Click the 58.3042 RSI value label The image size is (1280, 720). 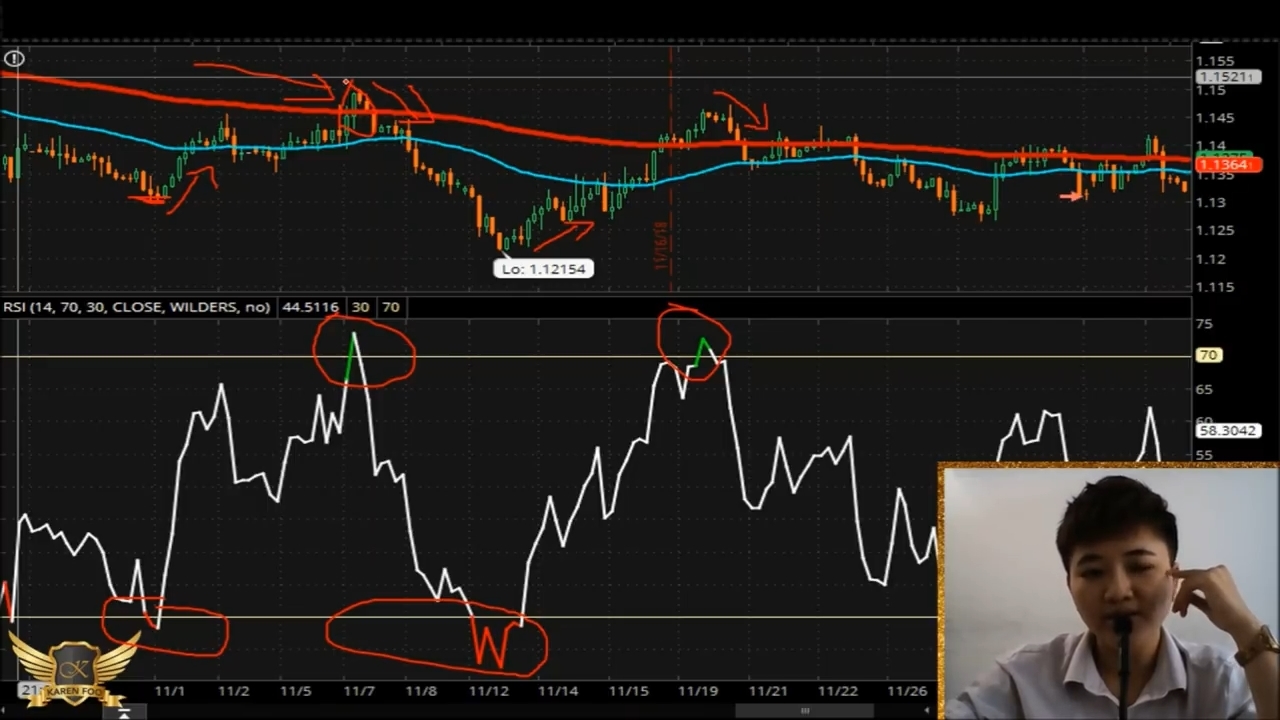pyautogui.click(x=1227, y=430)
